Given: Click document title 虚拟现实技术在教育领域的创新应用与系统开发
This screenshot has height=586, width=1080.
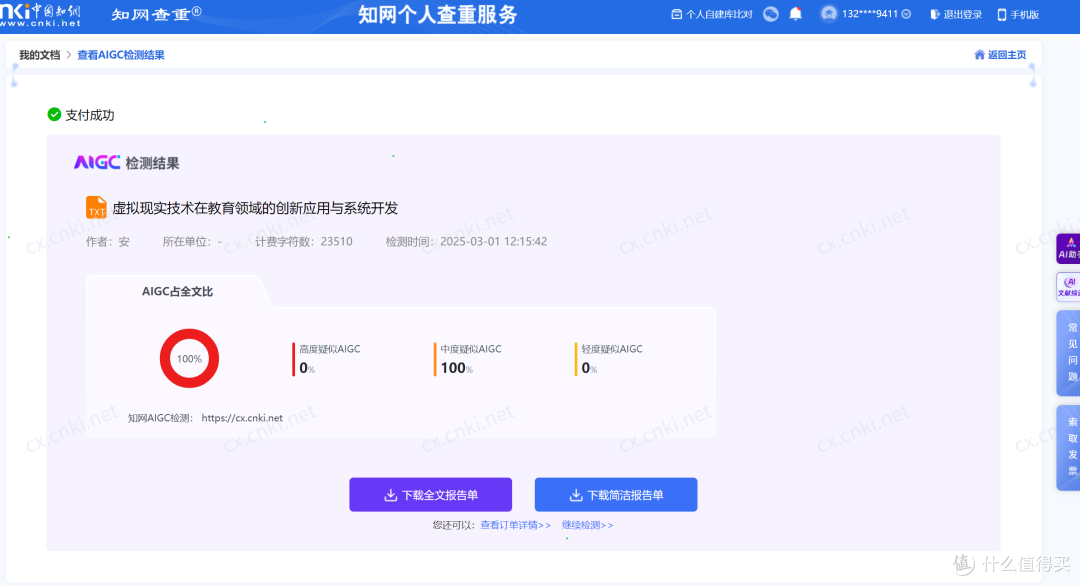Looking at the screenshot, I should point(255,208).
